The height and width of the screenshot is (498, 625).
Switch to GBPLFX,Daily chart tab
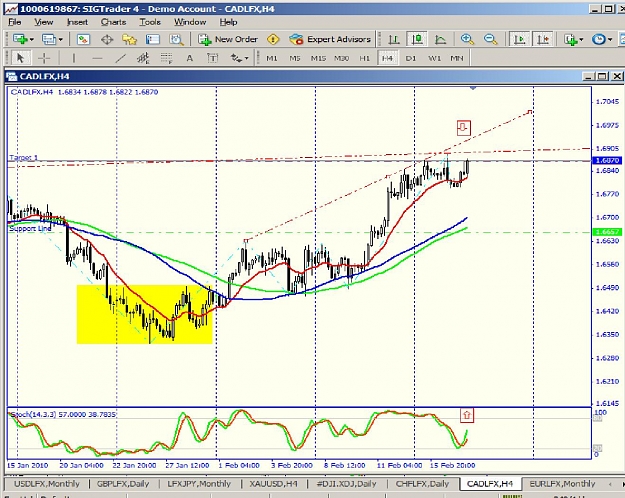[x=123, y=484]
